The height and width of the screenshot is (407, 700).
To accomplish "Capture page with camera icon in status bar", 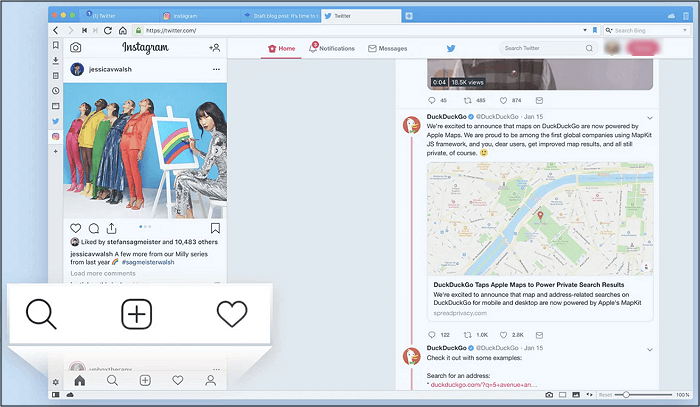I will [x=549, y=395].
